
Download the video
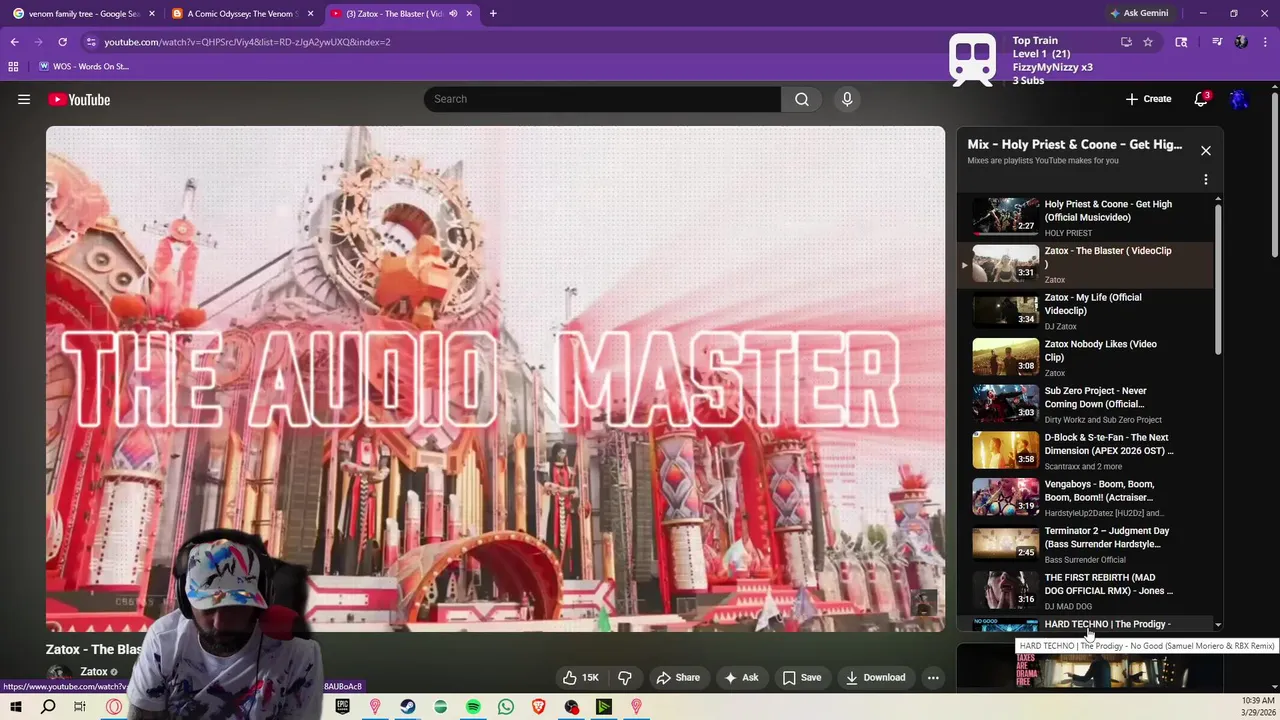pos(875,677)
